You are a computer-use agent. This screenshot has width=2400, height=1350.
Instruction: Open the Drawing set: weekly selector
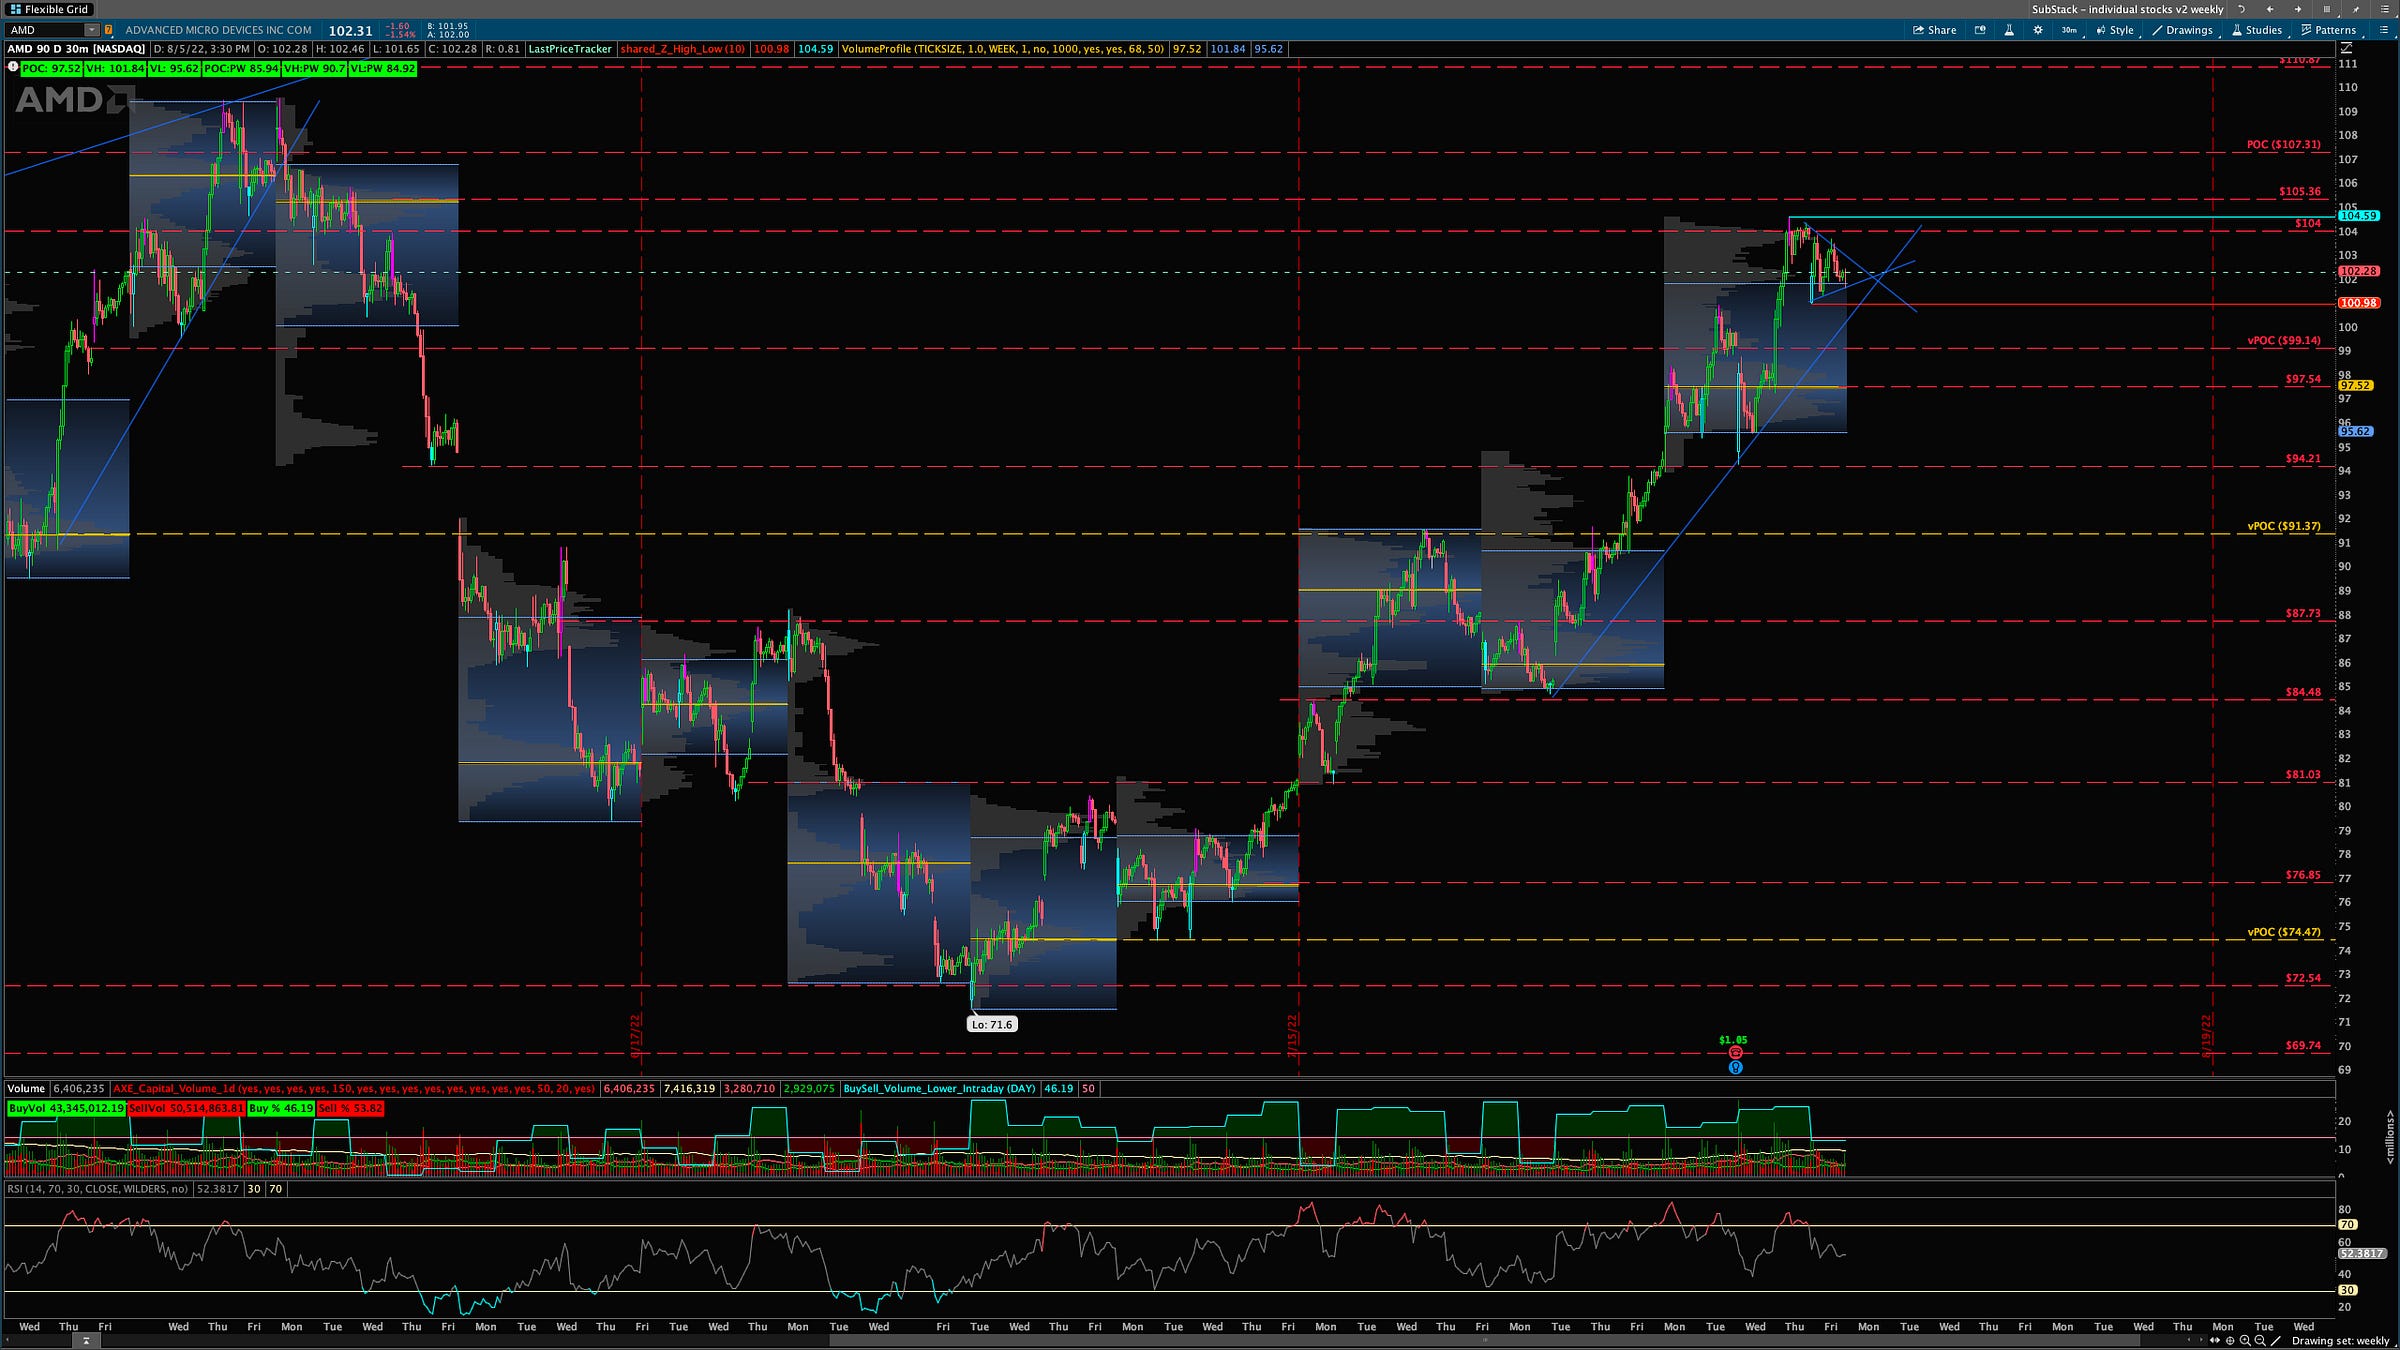pyautogui.click(x=2341, y=1341)
